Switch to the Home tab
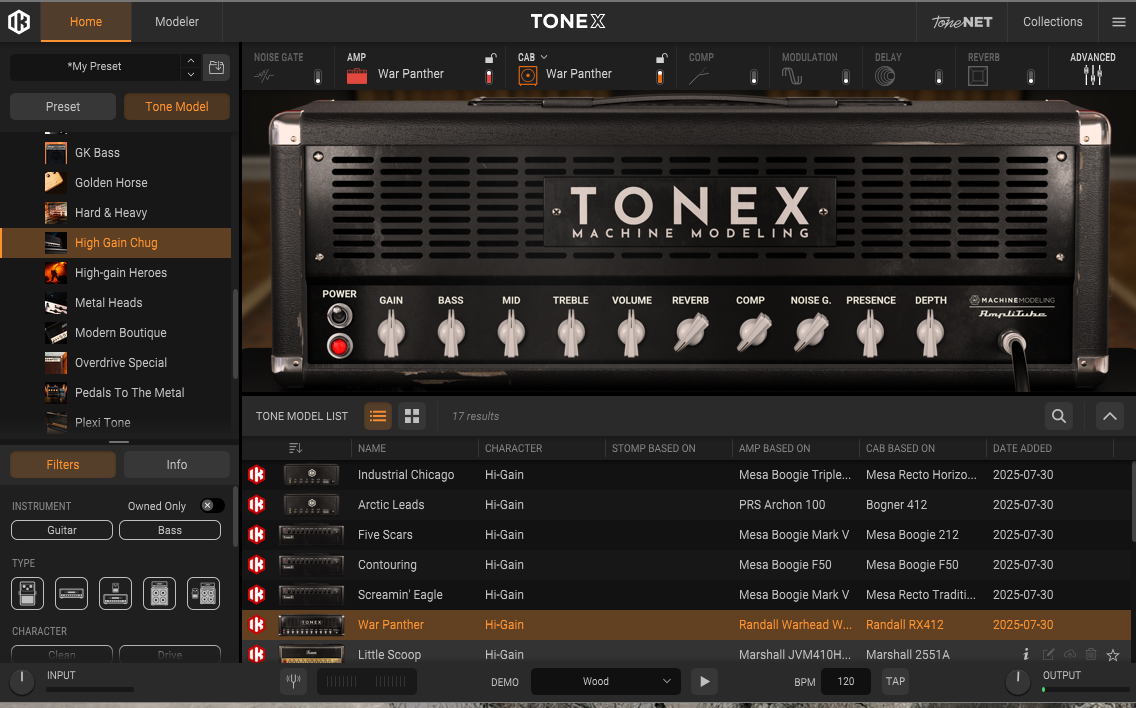The height and width of the screenshot is (708, 1136). 85,22
